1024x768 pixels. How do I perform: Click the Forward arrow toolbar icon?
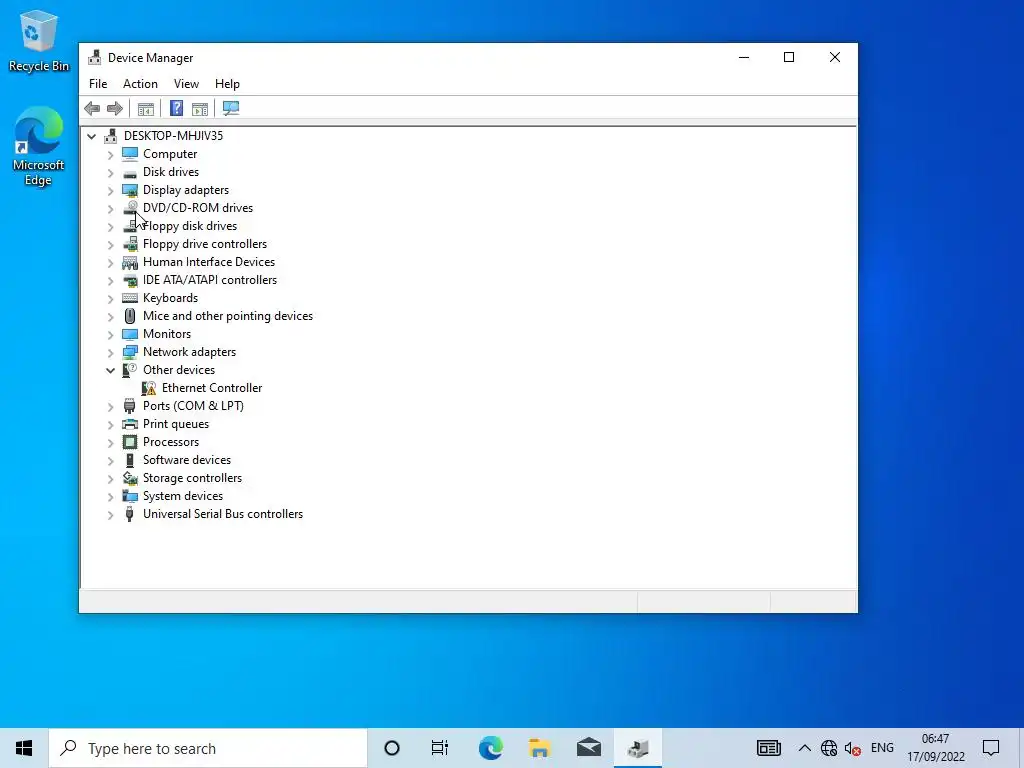coord(115,108)
